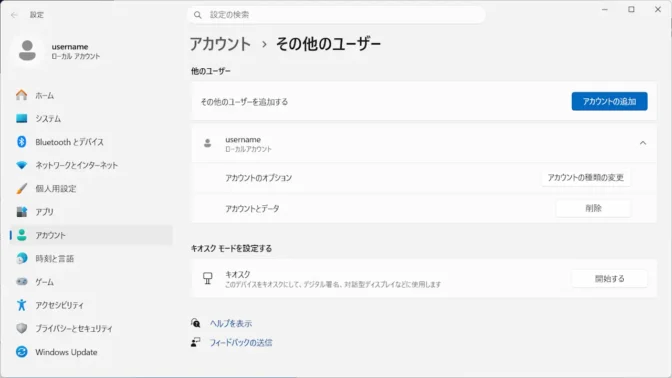Screen dimensions: 672x378
Task: Select 個人用設定 in the sidebar
Action: (91, 188)
